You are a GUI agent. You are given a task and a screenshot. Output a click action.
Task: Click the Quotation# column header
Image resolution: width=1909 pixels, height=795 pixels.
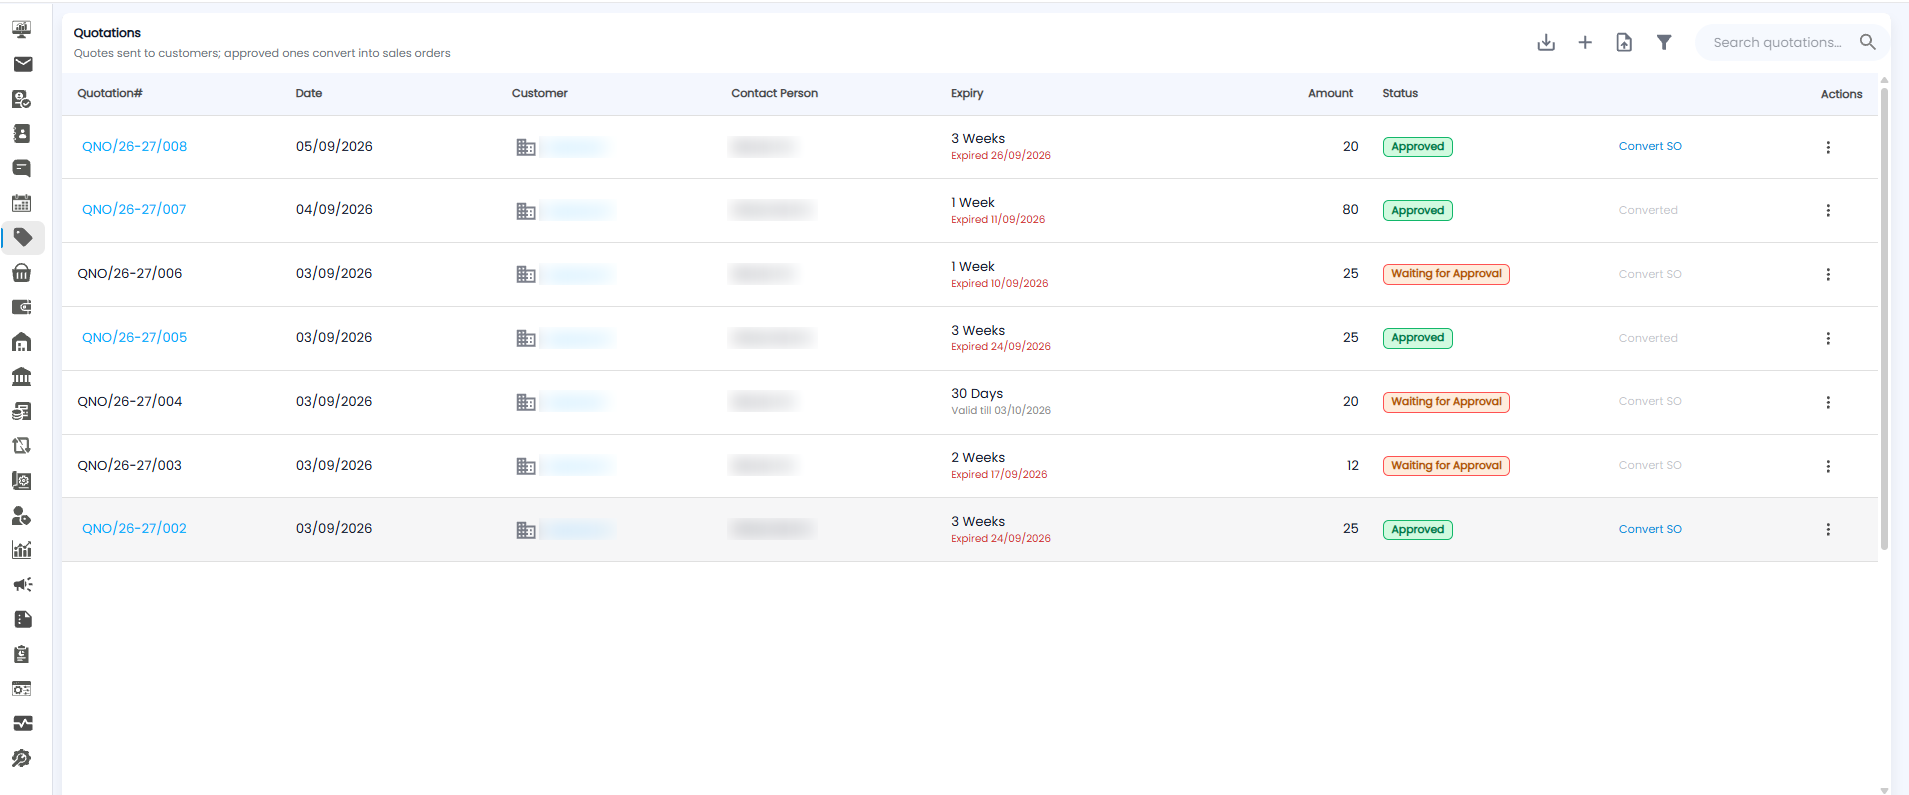click(110, 93)
